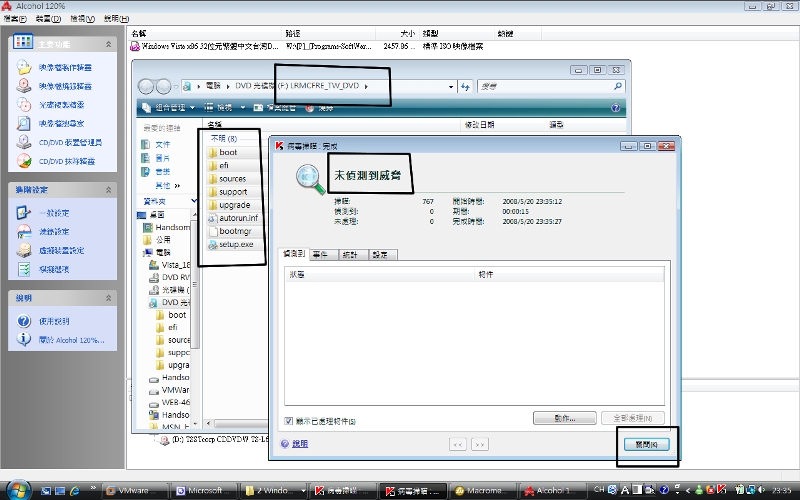This screenshot has height=500, width=800.
Task: Open the Views dropdown arrow in Explorer
Action: coord(243,108)
